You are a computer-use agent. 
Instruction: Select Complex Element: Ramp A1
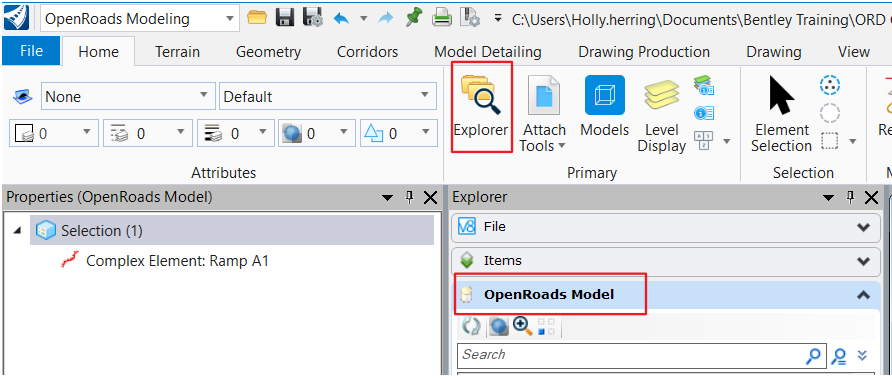(177, 261)
